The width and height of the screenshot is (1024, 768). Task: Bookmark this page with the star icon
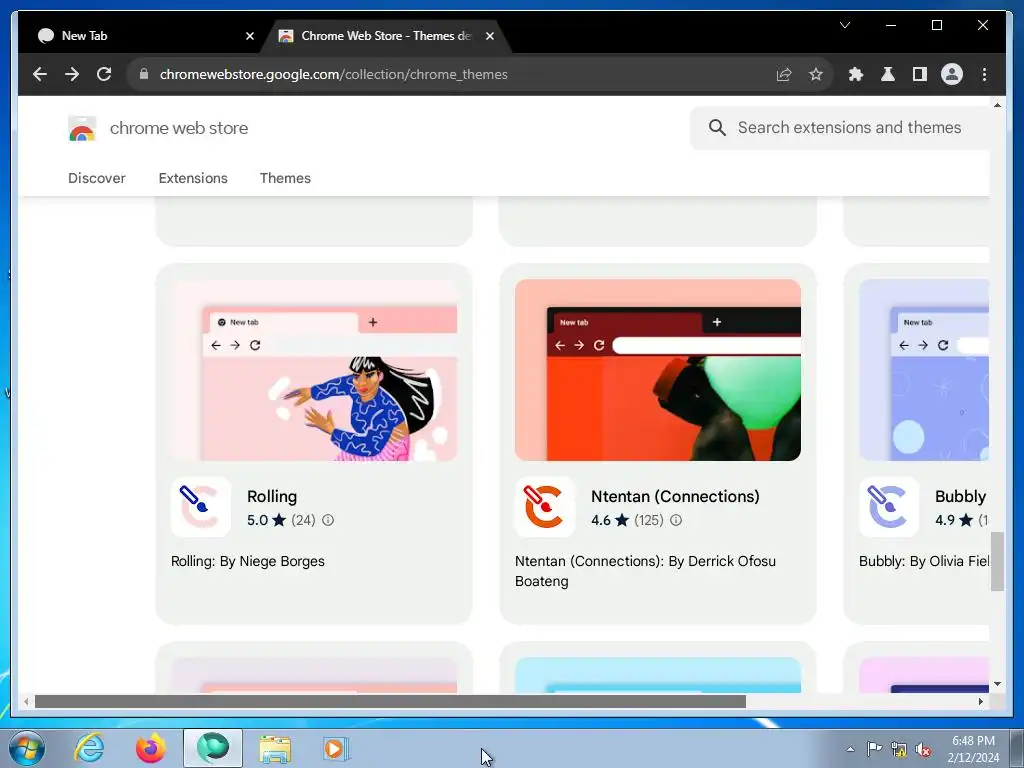tap(816, 74)
